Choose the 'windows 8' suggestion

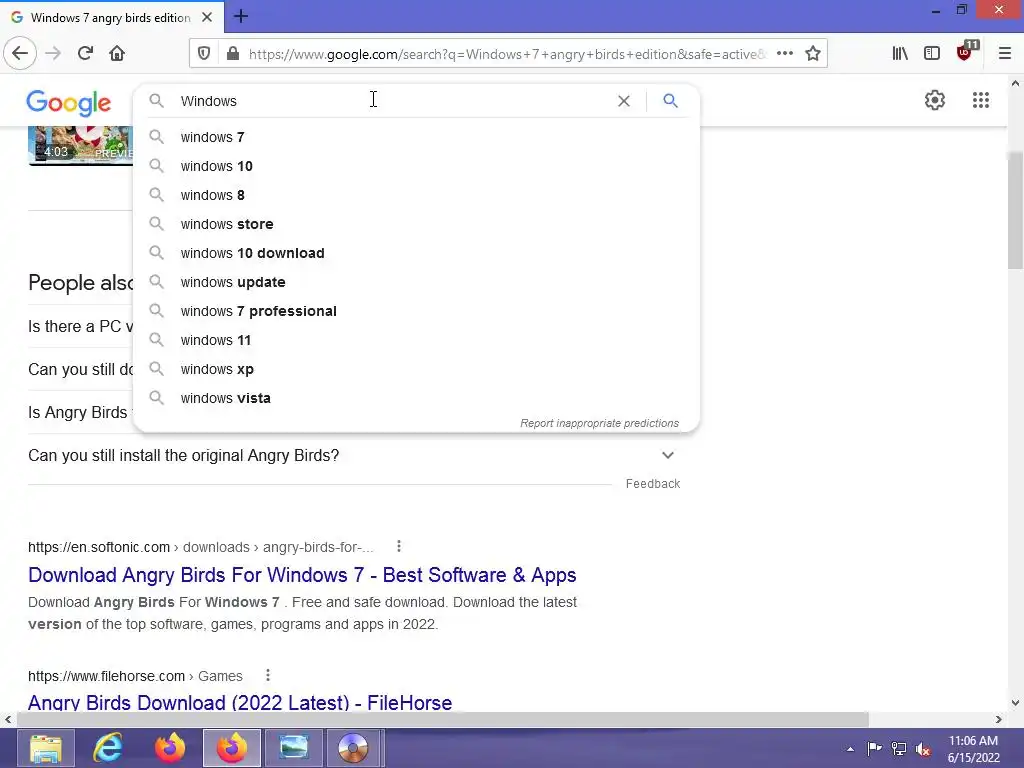(416, 195)
